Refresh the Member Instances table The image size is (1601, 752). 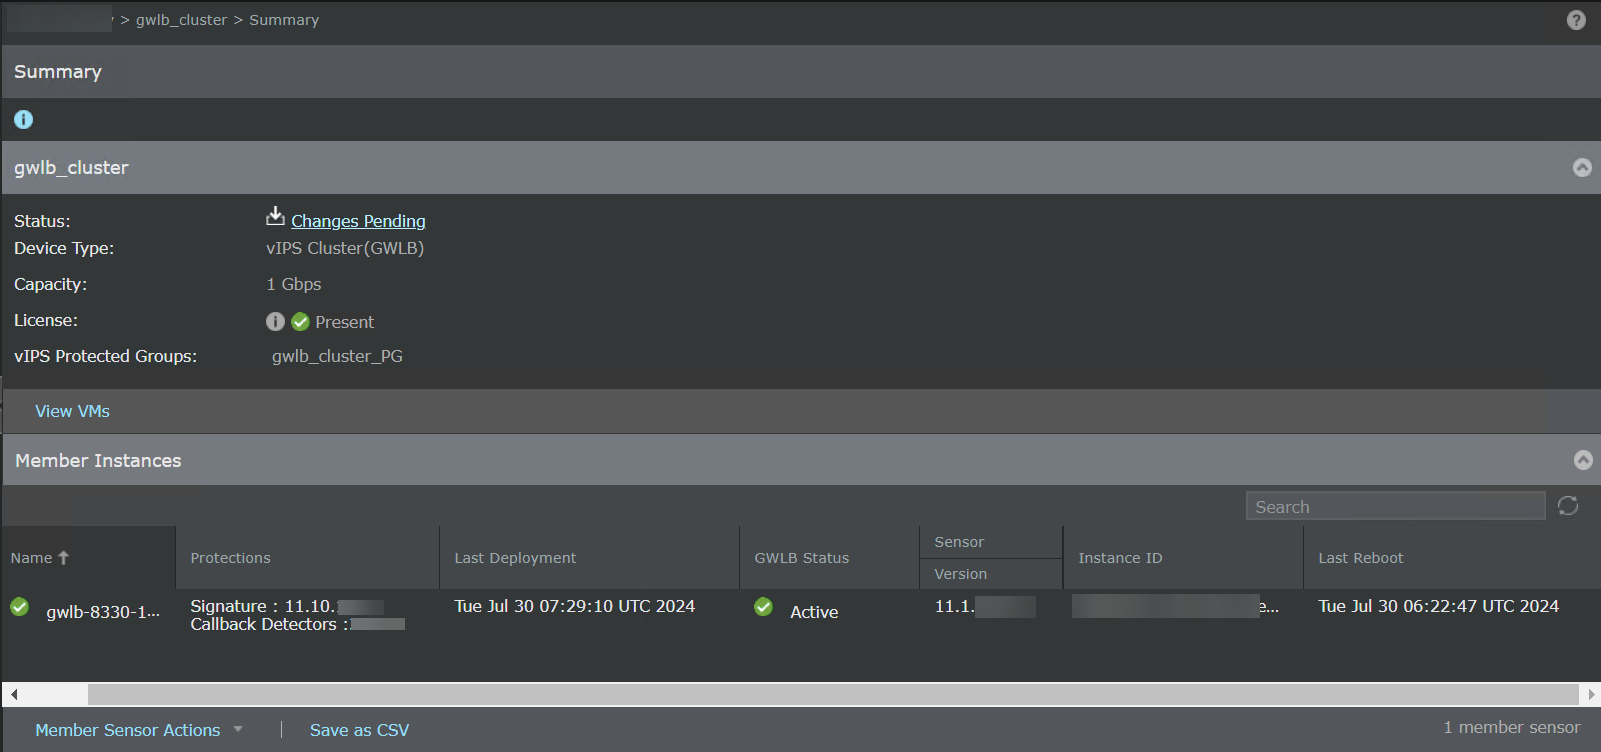[1568, 506]
